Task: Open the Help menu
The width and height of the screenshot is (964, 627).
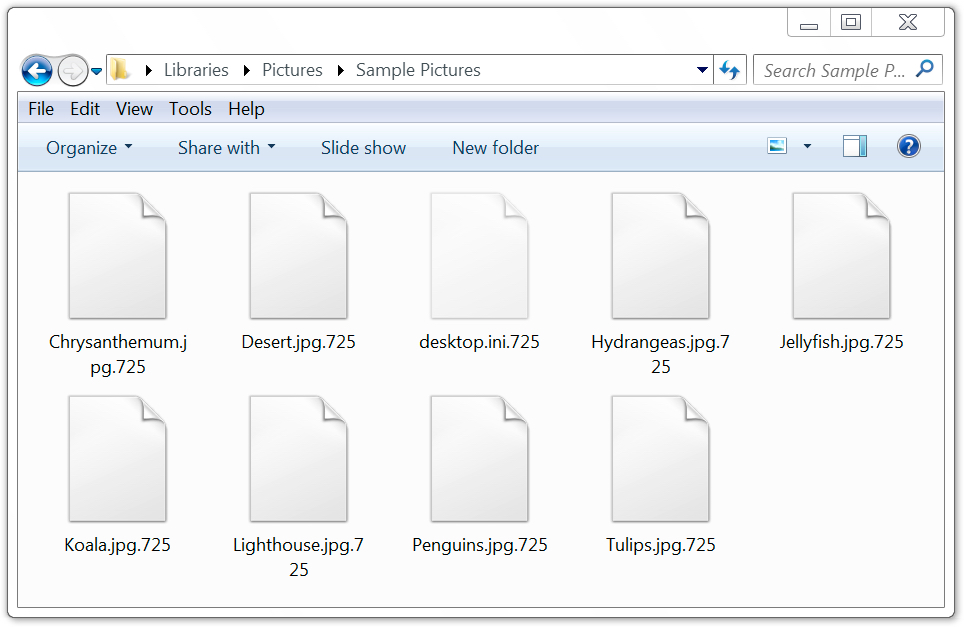Action: tap(246, 109)
